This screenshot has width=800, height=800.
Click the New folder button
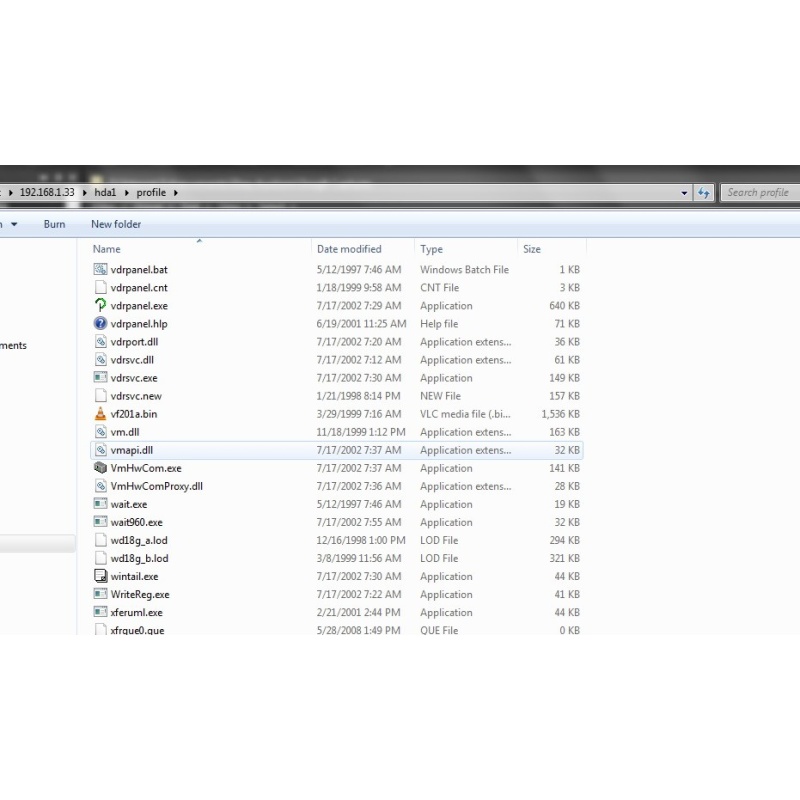click(116, 225)
